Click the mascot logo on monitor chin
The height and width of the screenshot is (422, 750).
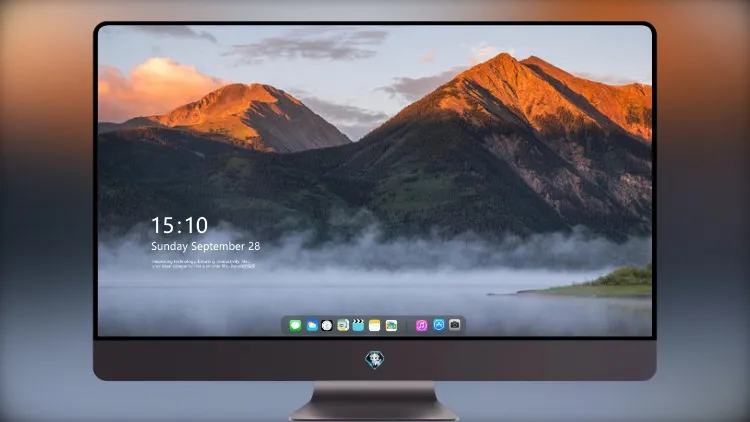point(375,360)
